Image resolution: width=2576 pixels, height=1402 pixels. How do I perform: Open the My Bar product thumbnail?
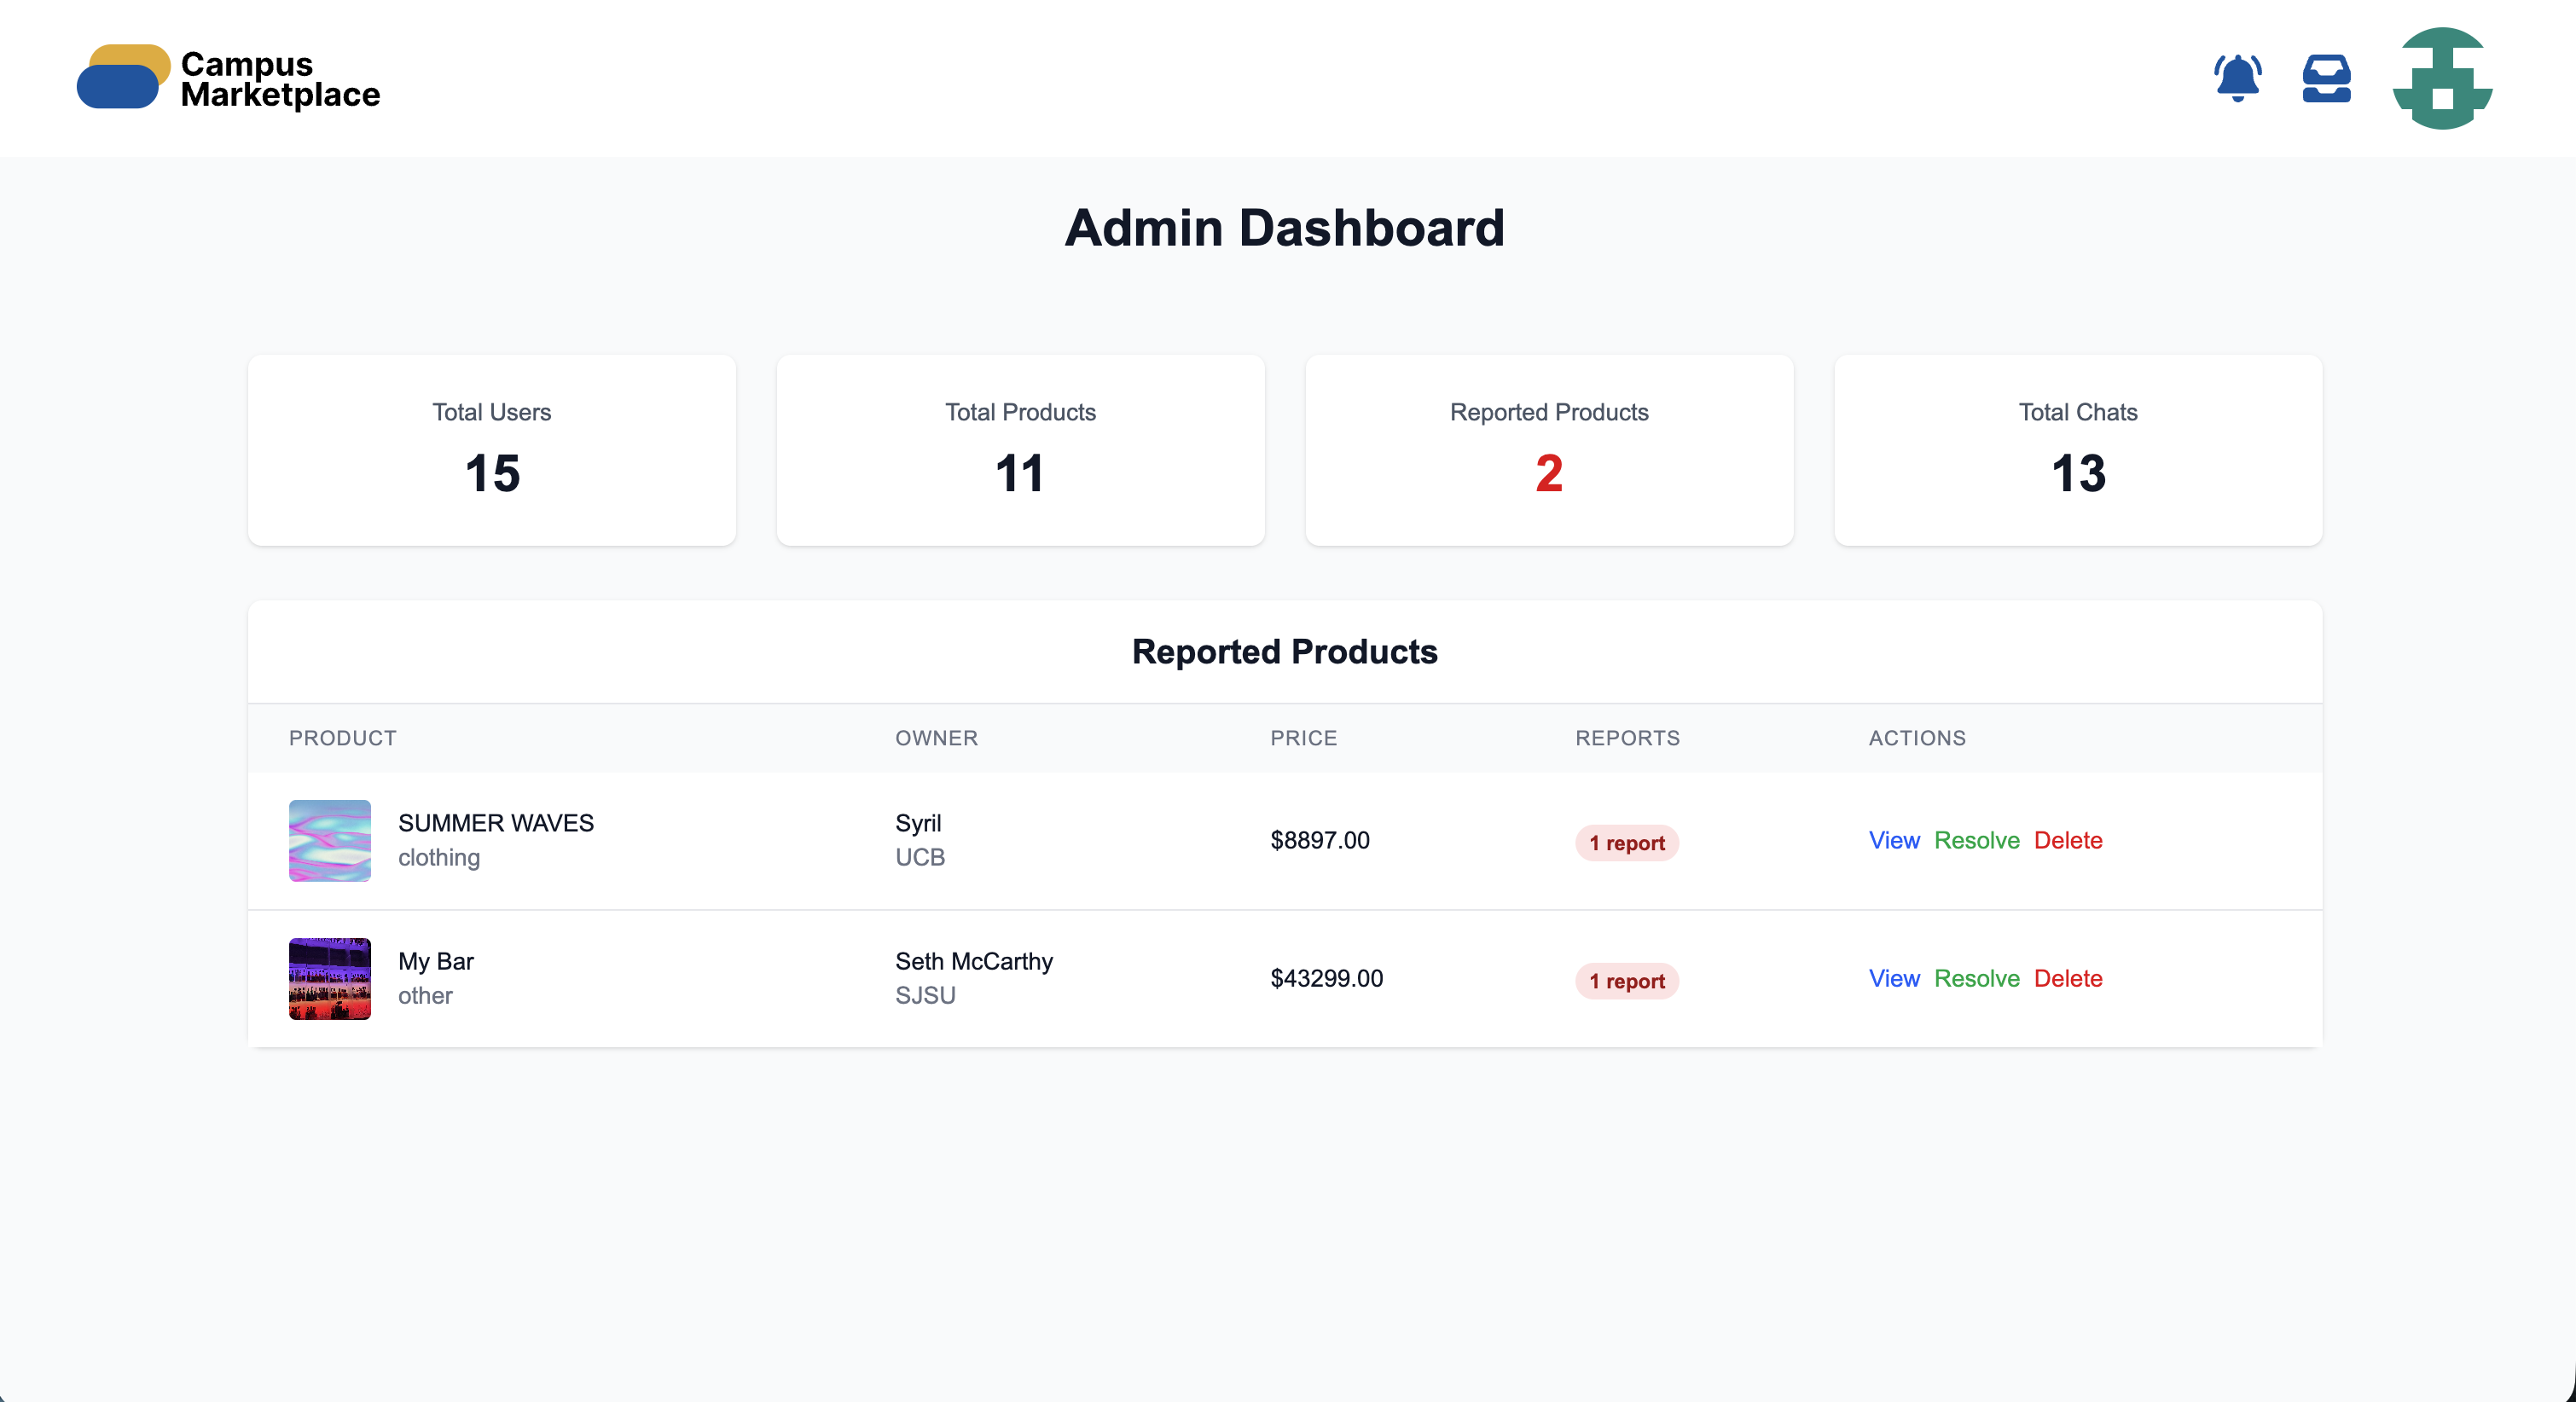pos(329,978)
